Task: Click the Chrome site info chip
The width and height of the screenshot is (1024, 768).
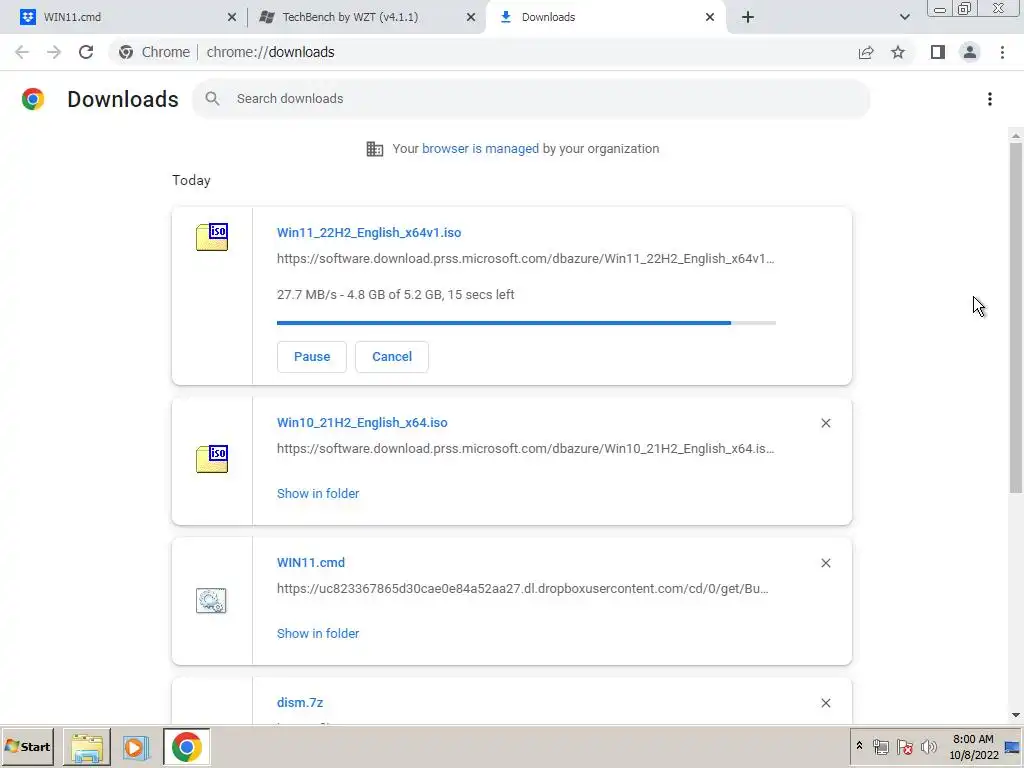Action: [154, 52]
